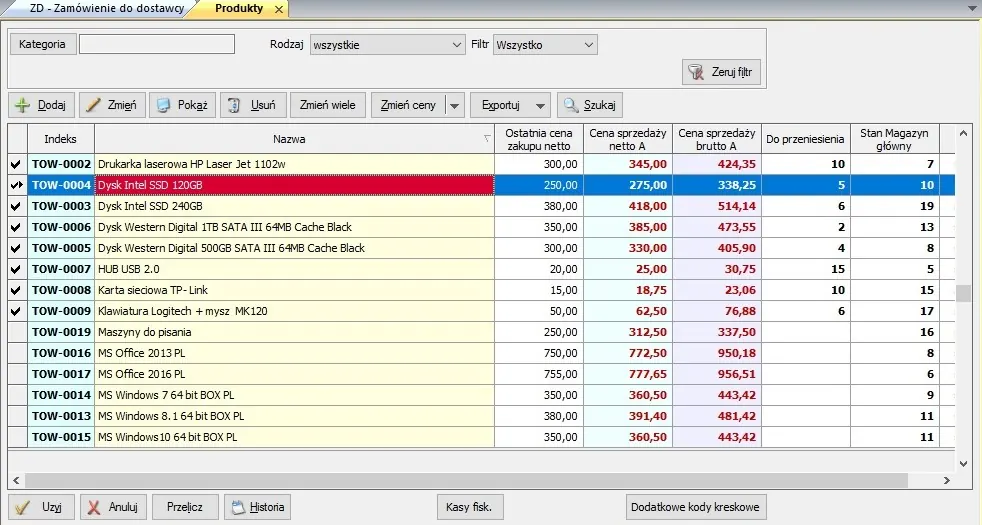Screen dimensions: 982x525
Task: Select the row MS Windows 8.1 64 bit BOX PL
Action: 481,416
